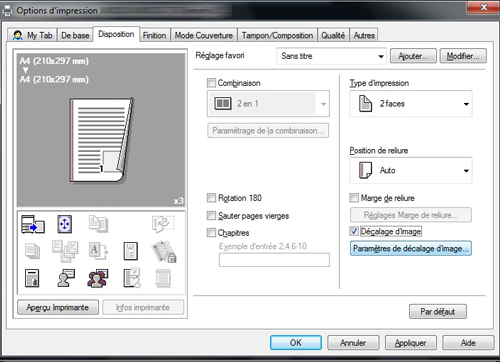Click greyed letter A page icon

[x=98, y=251]
